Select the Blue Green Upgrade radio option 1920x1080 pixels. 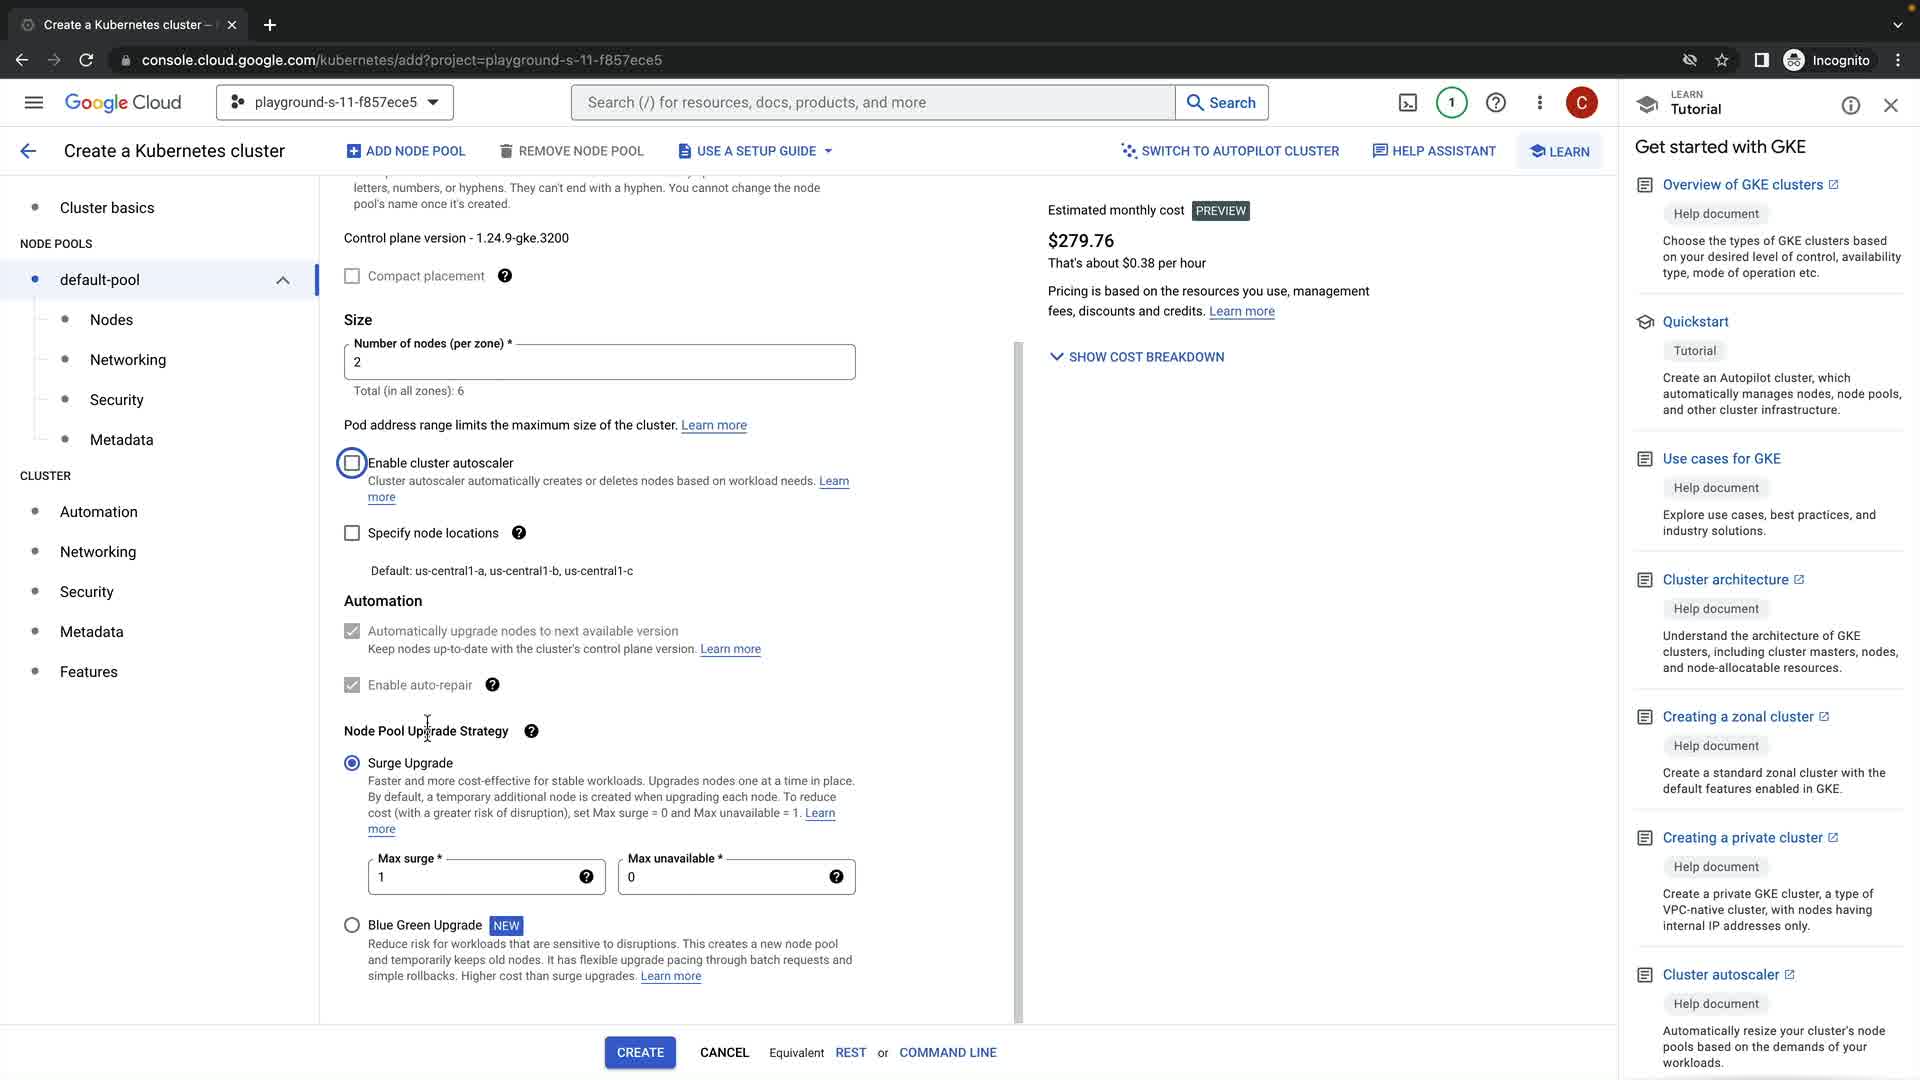352,925
